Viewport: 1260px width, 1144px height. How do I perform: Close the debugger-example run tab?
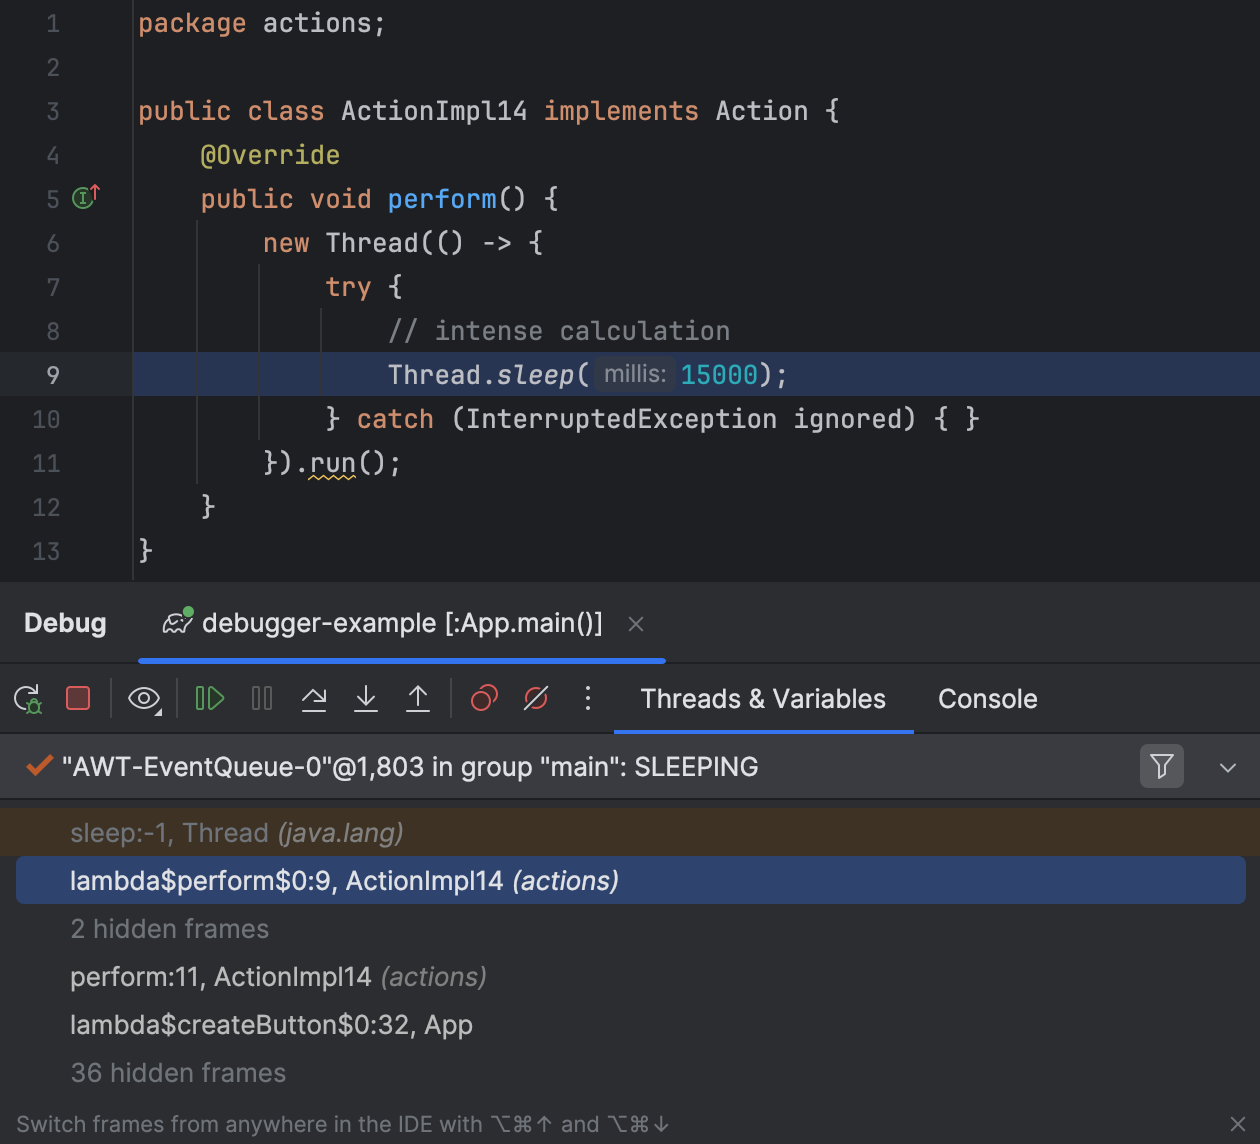click(636, 623)
